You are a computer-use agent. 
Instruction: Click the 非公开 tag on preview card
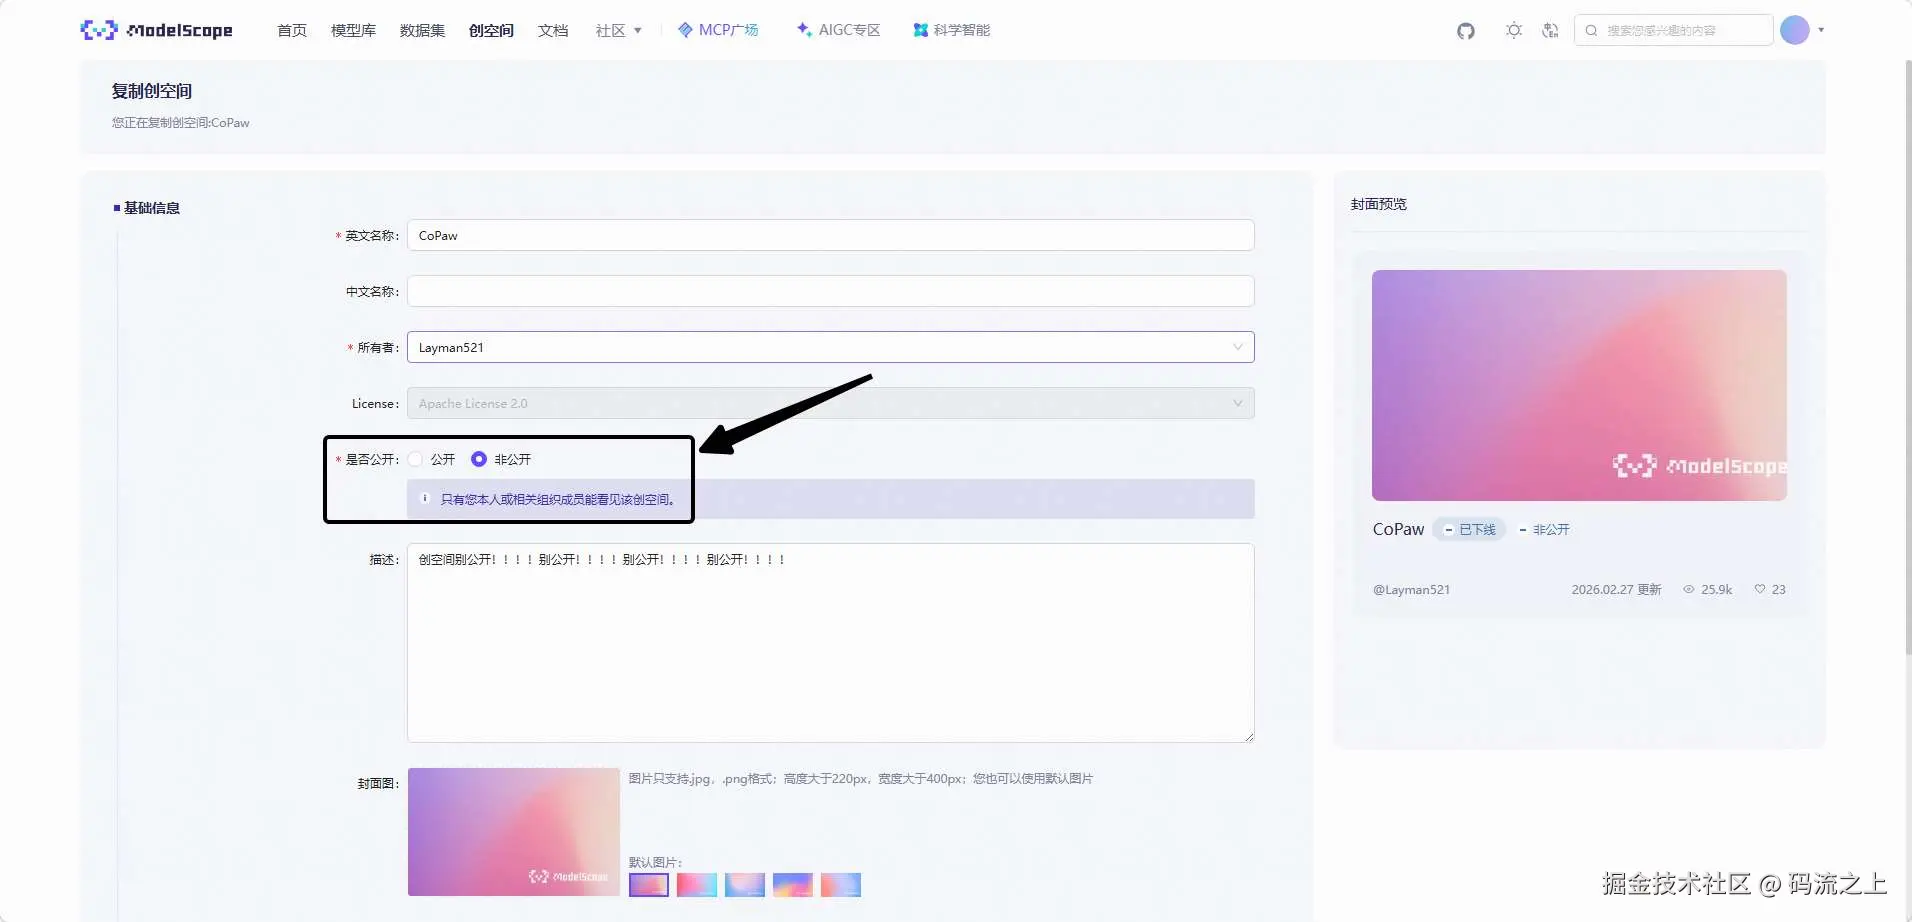point(1544,529)
